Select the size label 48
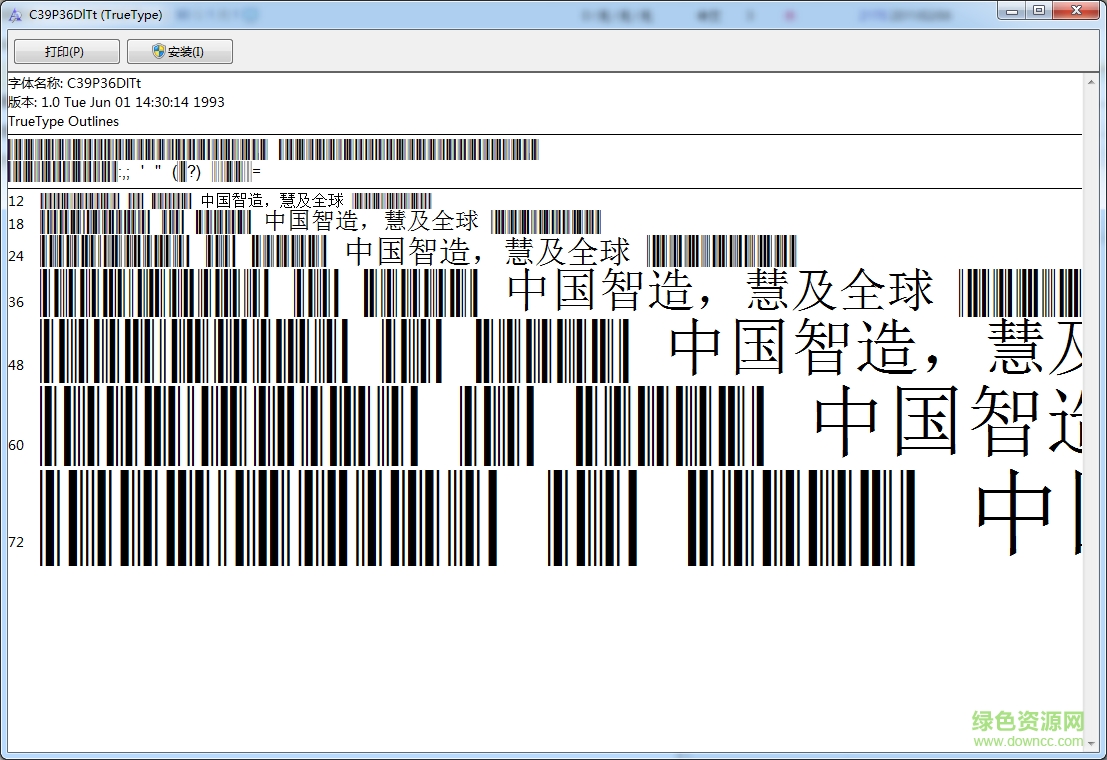The image size is (1107, 760). [15, 365]
